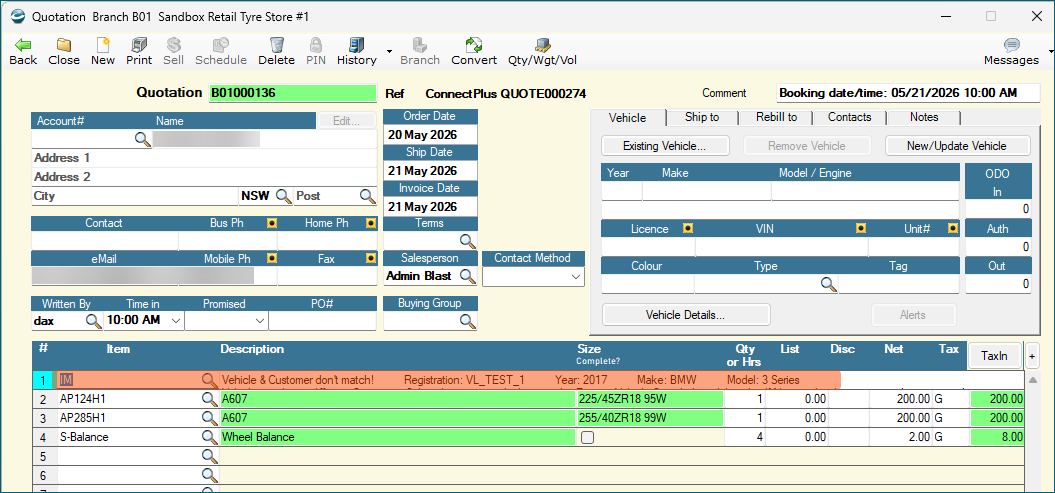Click the PO# input field
The height and width of the screenshot is (493, 1055).
click(x=322, y=321)
